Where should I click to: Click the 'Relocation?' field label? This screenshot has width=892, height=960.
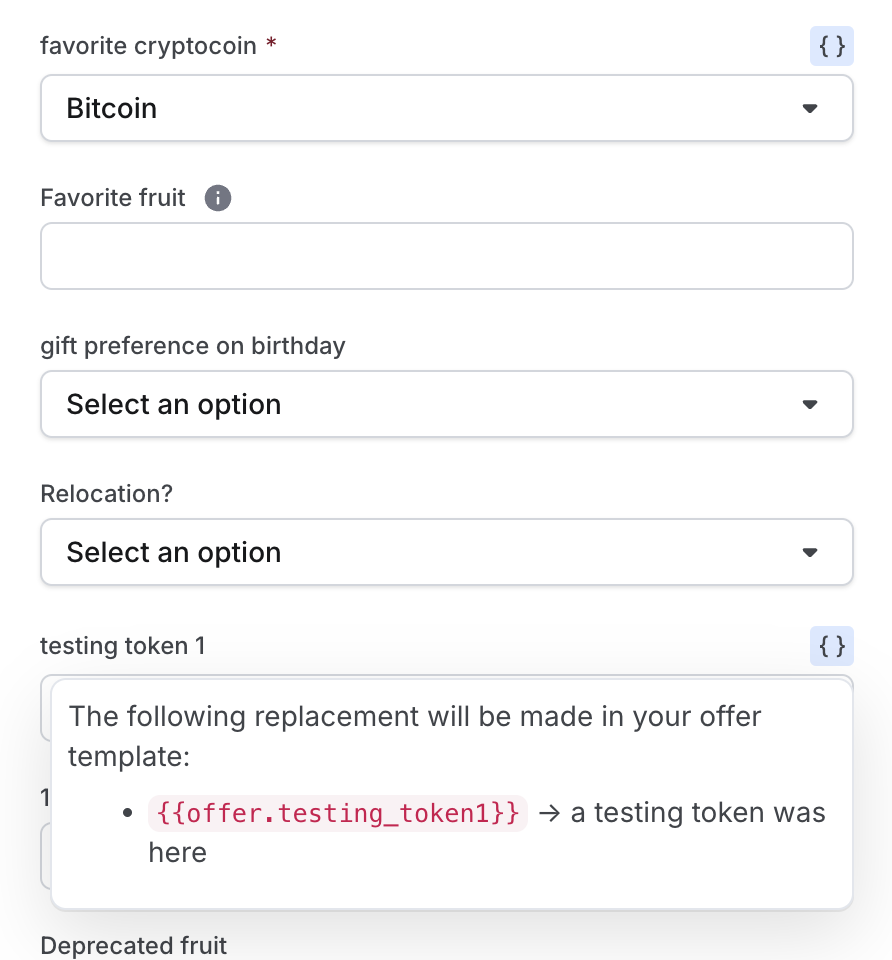107,493
